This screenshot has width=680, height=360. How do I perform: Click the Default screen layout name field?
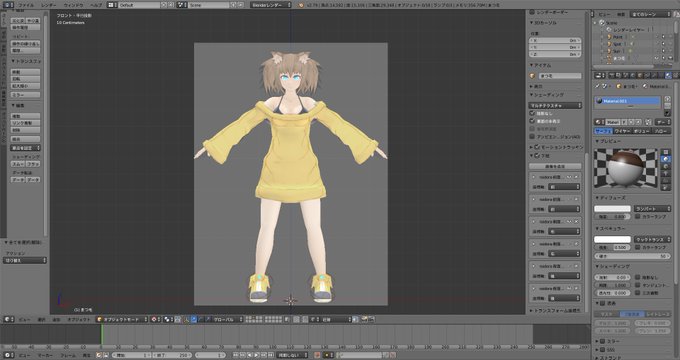pos(139,5)
